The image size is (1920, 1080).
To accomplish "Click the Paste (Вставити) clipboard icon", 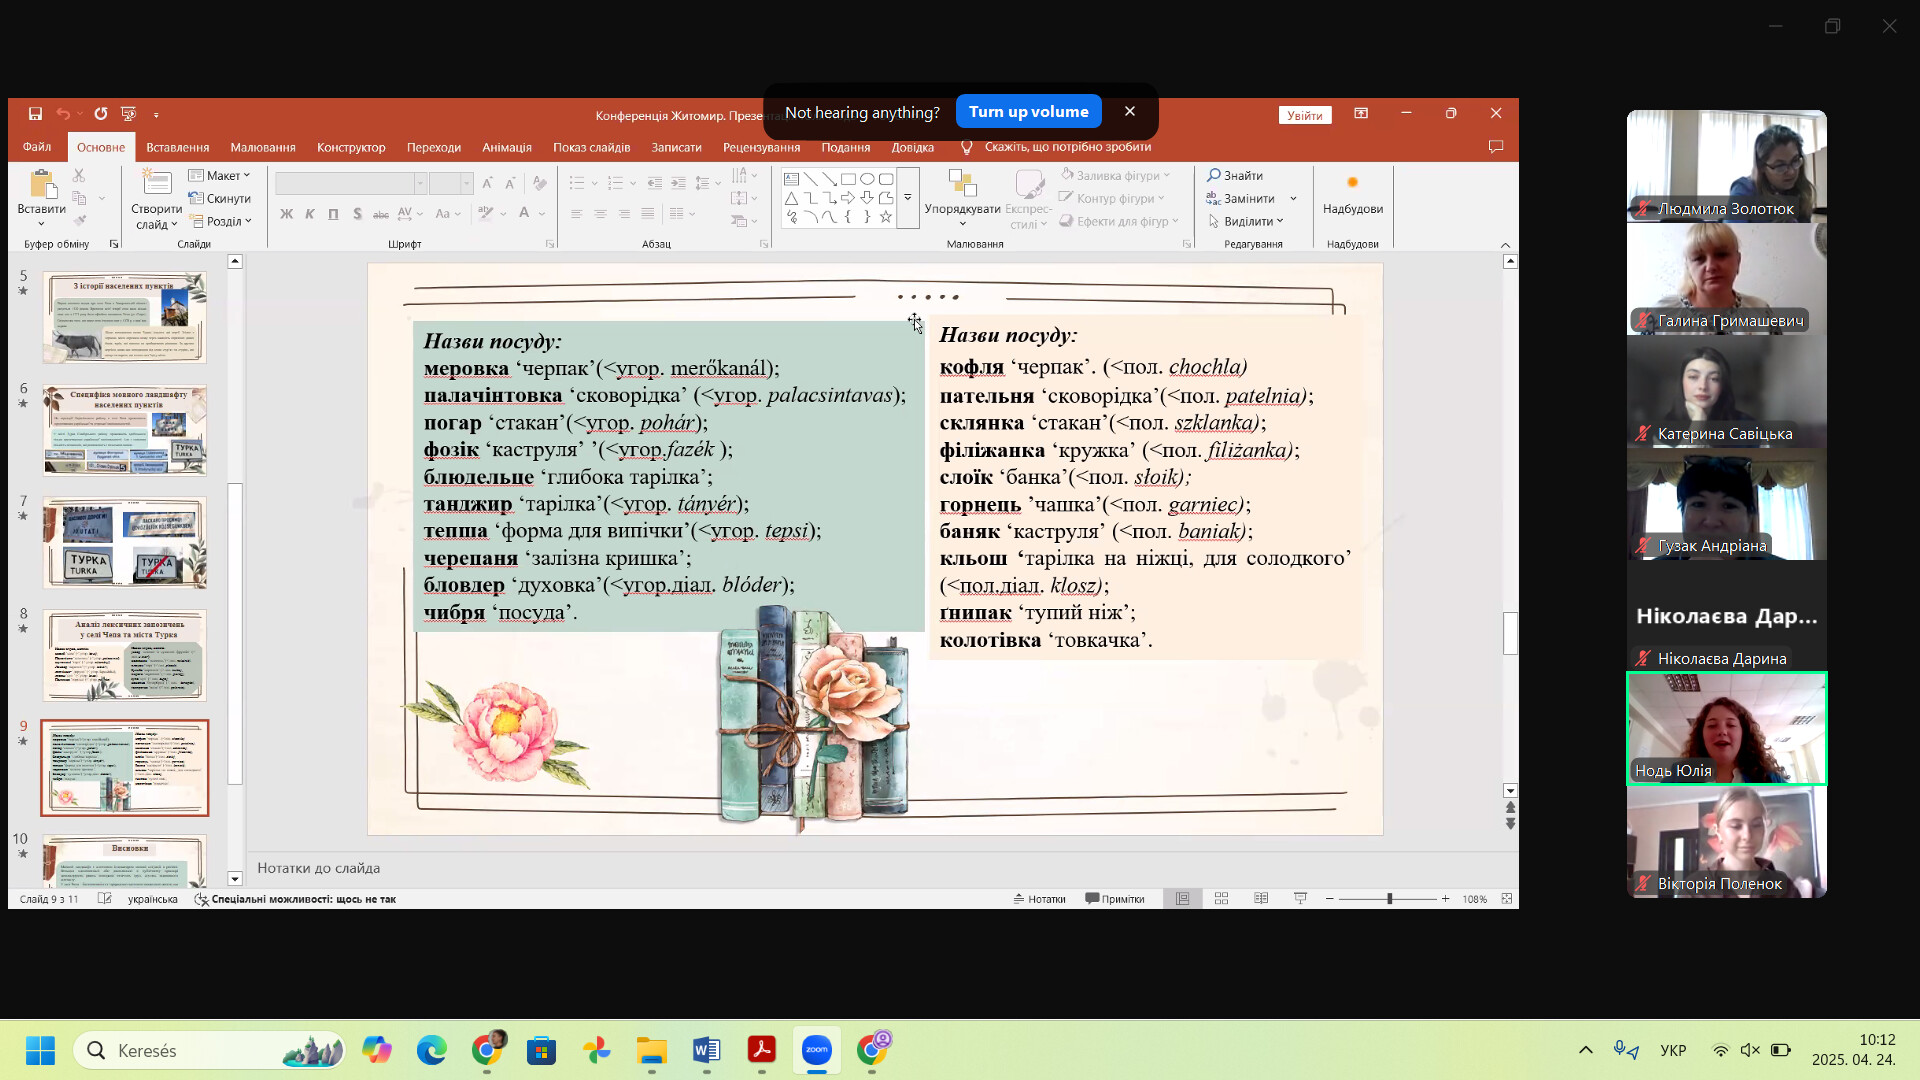I will pos(41,186).
